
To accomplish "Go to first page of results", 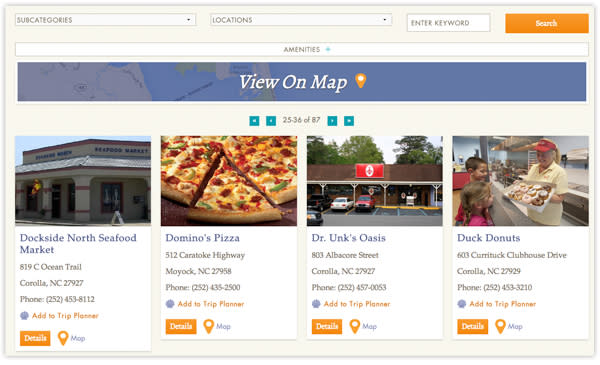I will tap(254, 121).
